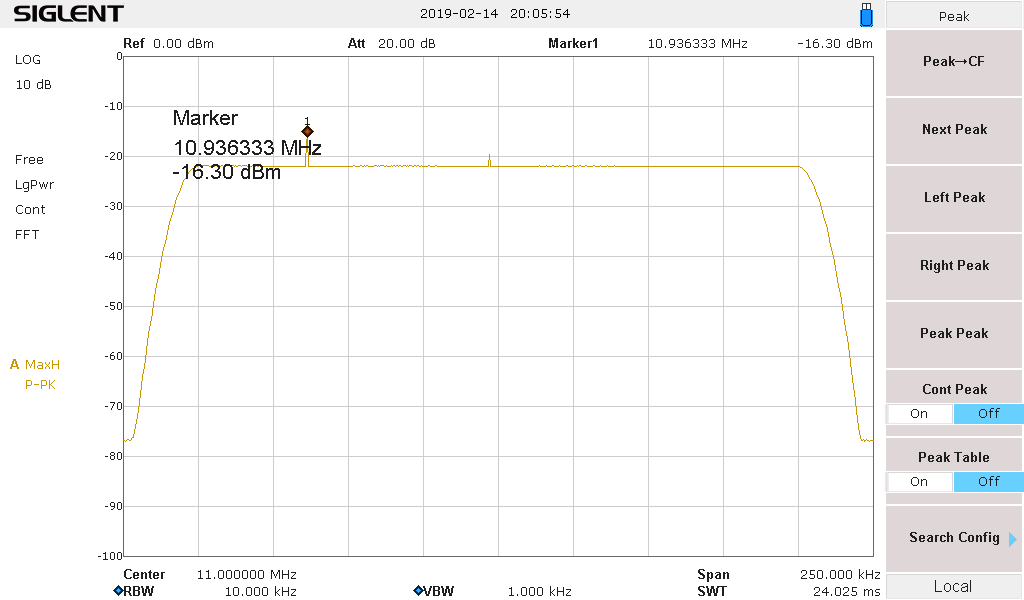
Task: Click the Cont sweep mode label
Action: pos(30,210)
